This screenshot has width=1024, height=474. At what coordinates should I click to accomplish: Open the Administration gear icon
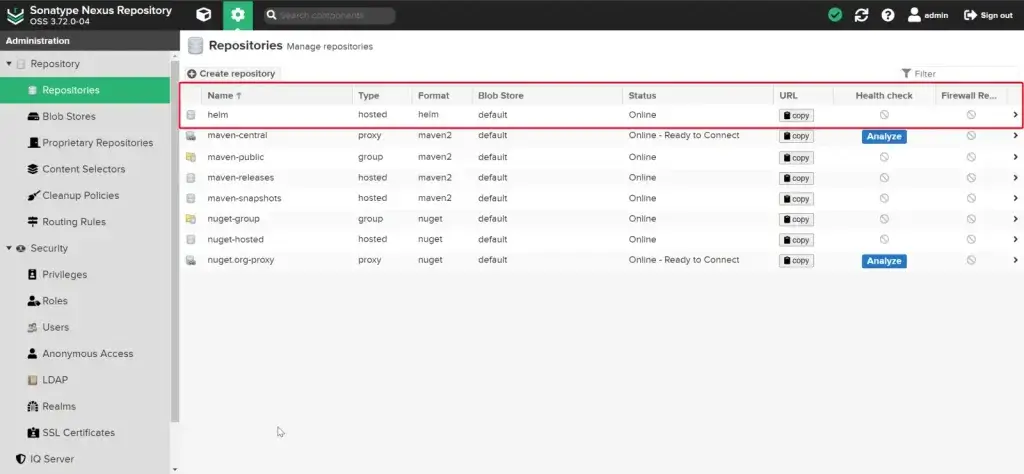238,14
